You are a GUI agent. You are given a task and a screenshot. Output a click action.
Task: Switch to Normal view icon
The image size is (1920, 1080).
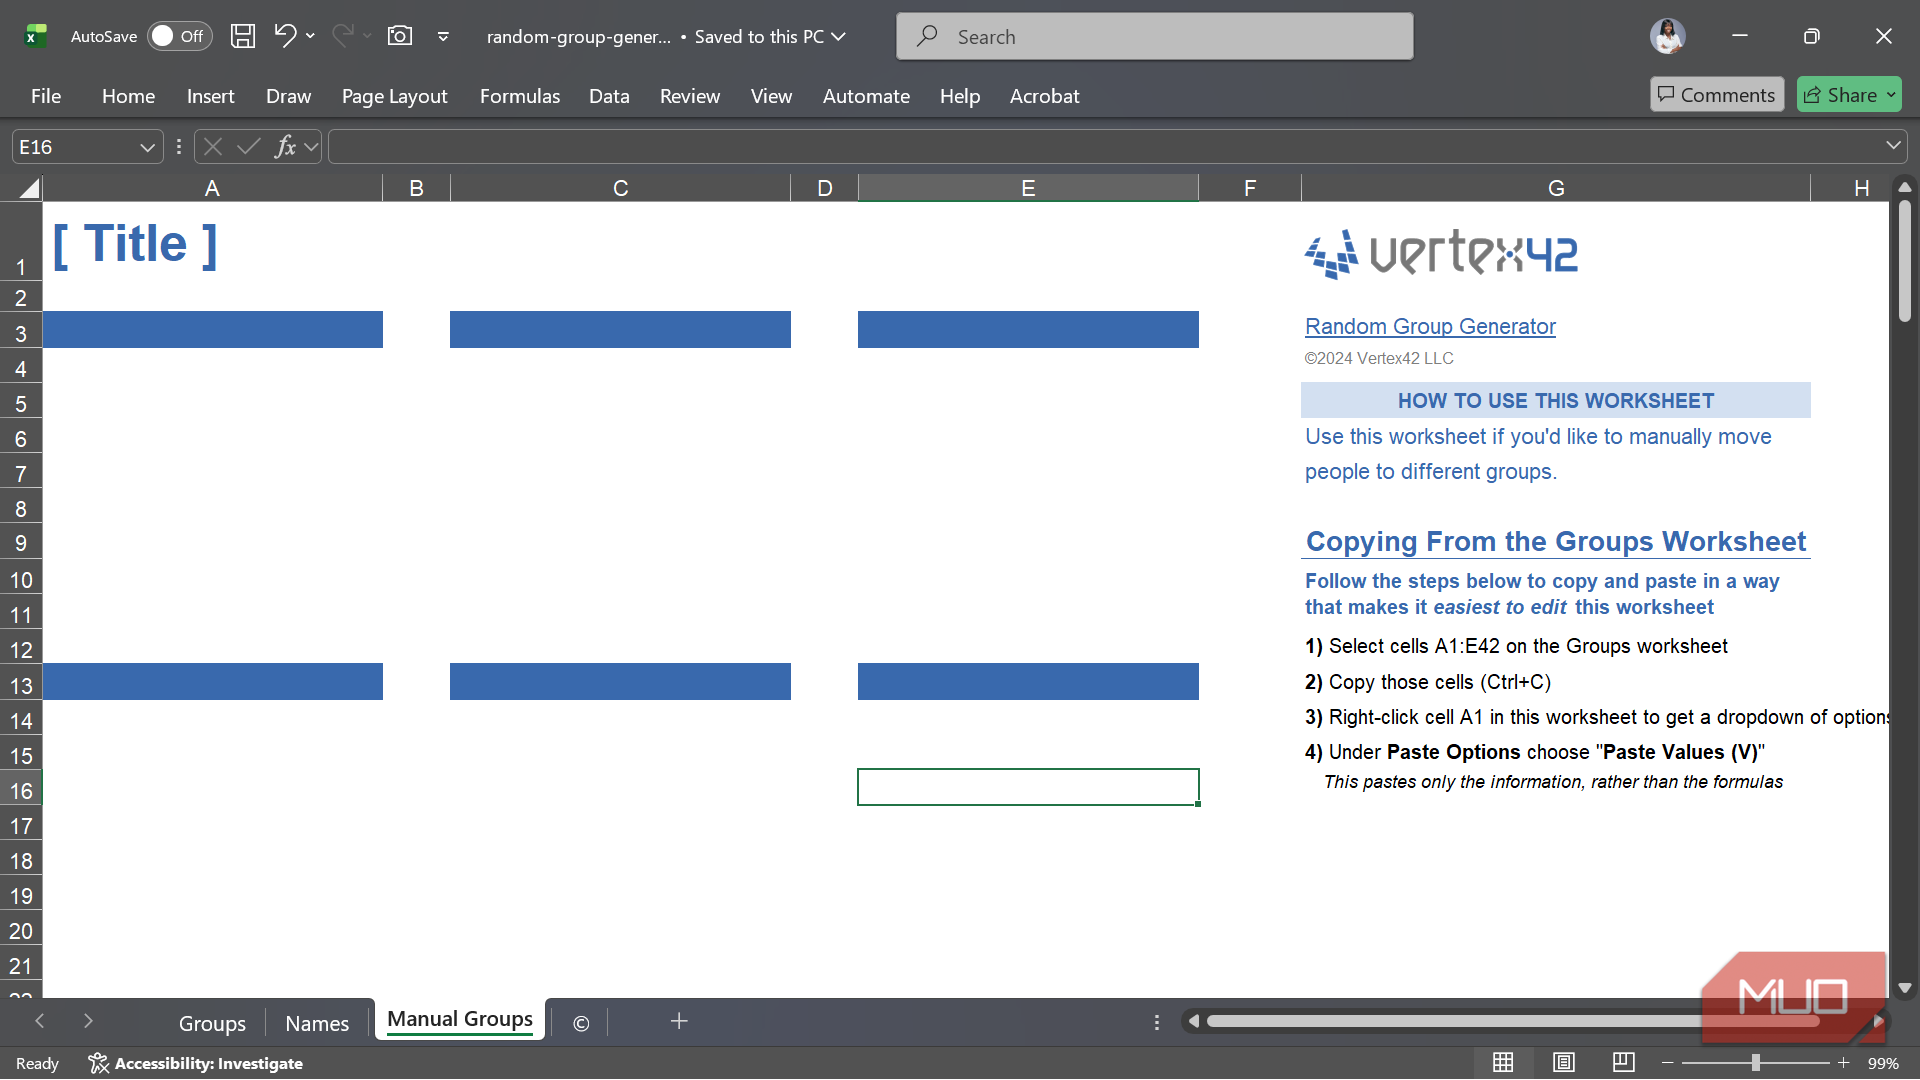click(x=1503, y=1063)
